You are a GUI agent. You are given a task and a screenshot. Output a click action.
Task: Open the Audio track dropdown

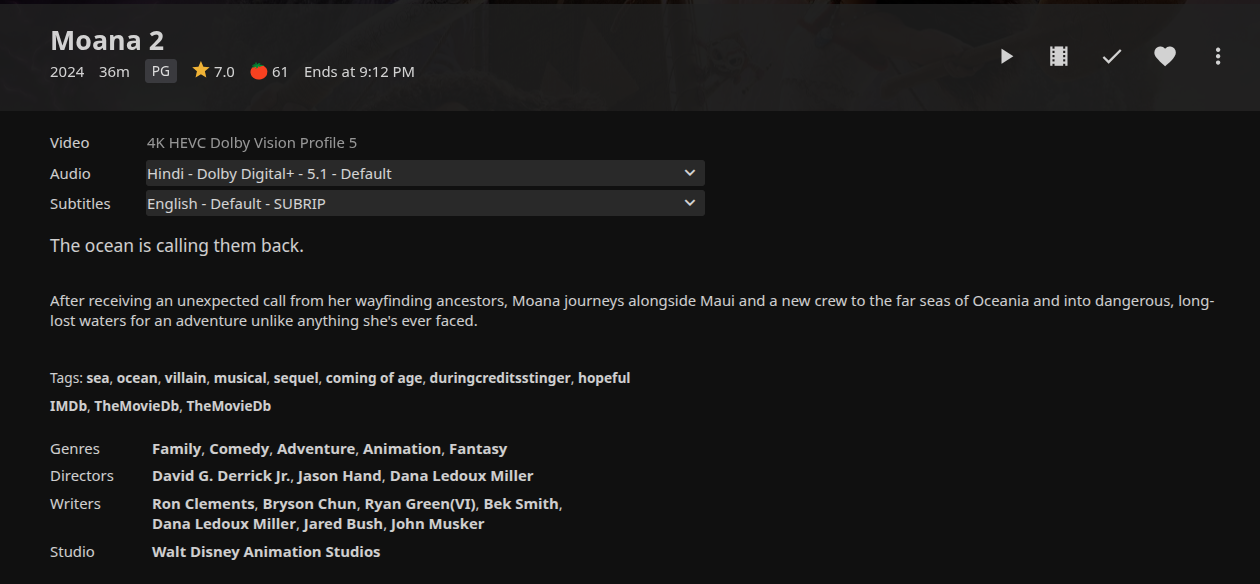click(425, 173)
